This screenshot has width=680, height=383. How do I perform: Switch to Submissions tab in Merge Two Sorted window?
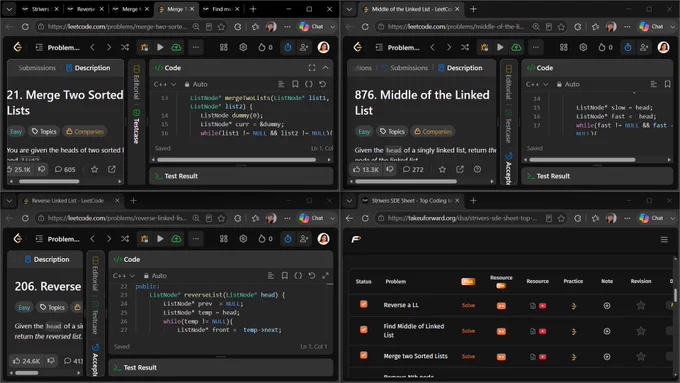[x=37, y=68]
